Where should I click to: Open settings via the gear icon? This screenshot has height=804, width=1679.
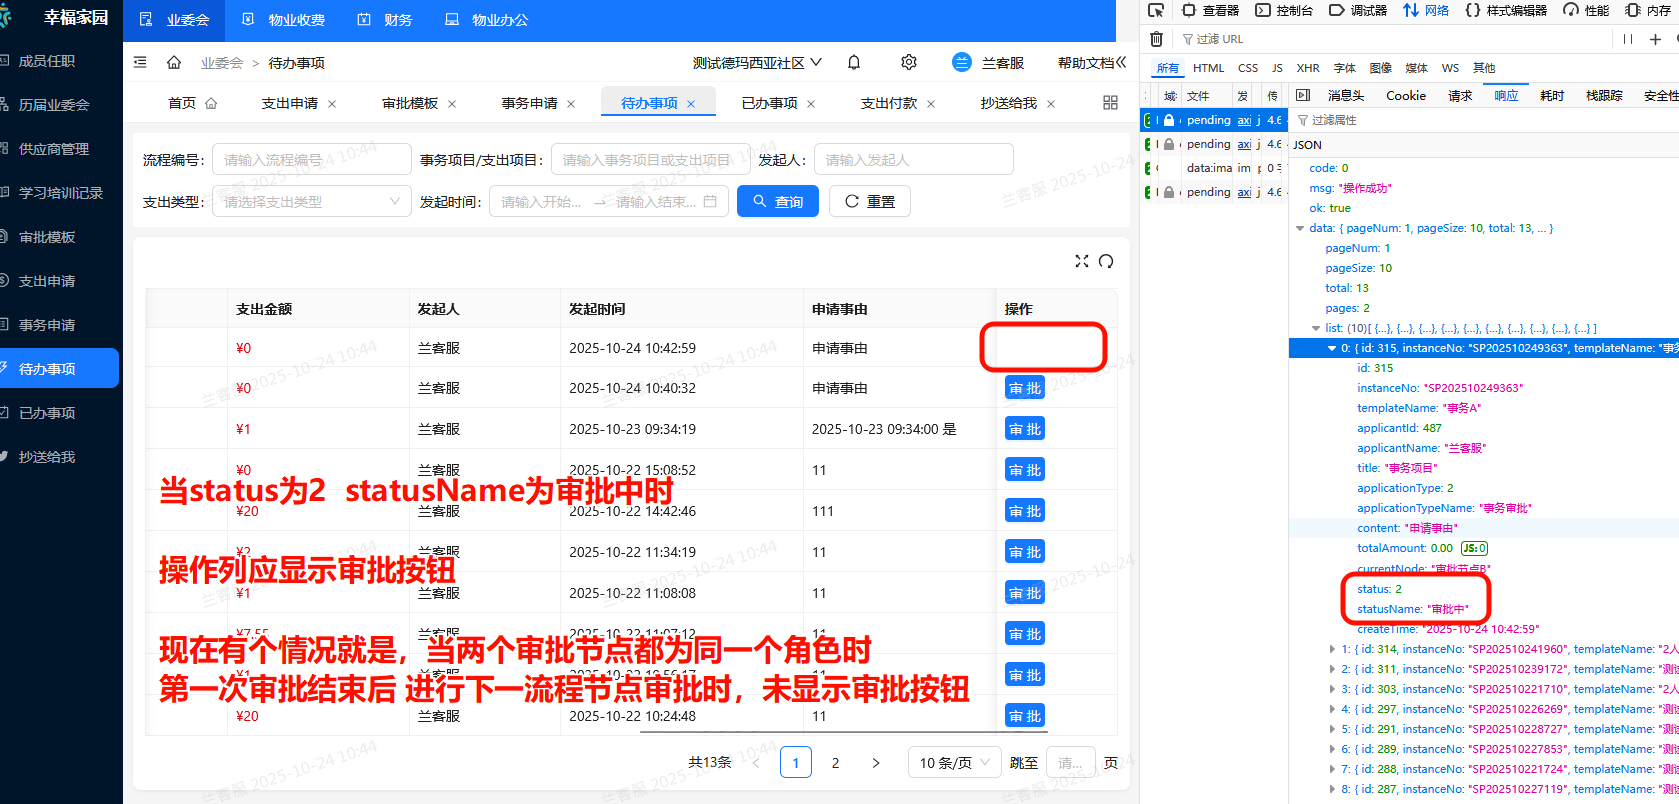click(x=908, y=63)
